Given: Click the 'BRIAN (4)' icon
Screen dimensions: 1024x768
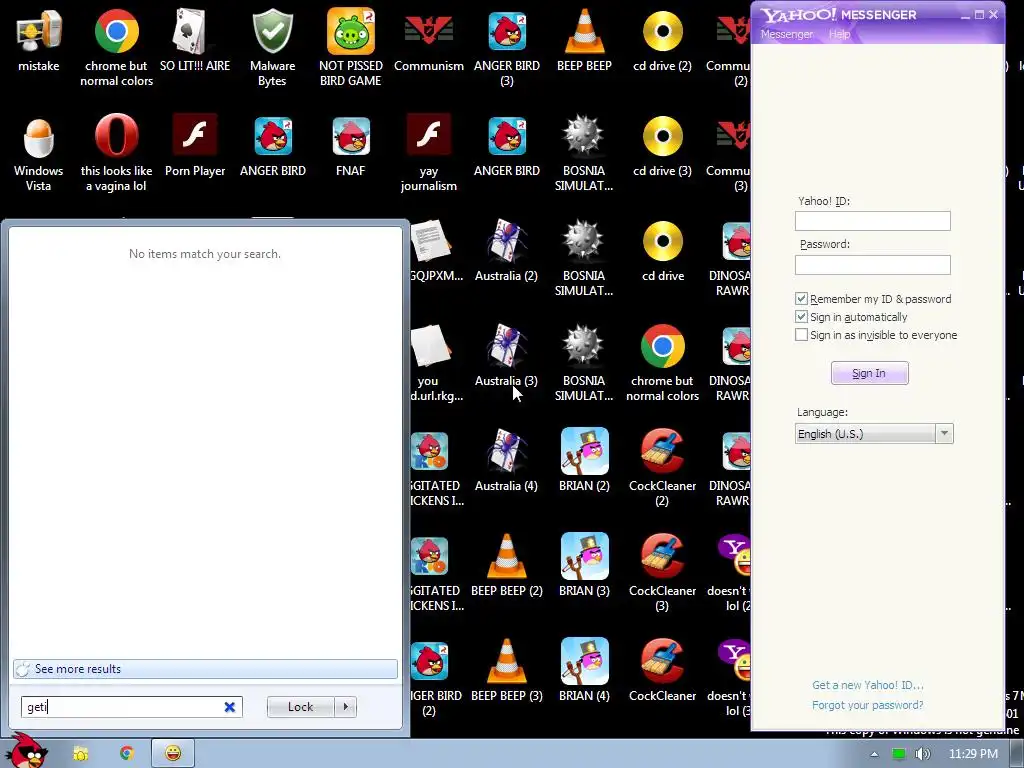Looking at the screenshot, I should coord(584,671).
